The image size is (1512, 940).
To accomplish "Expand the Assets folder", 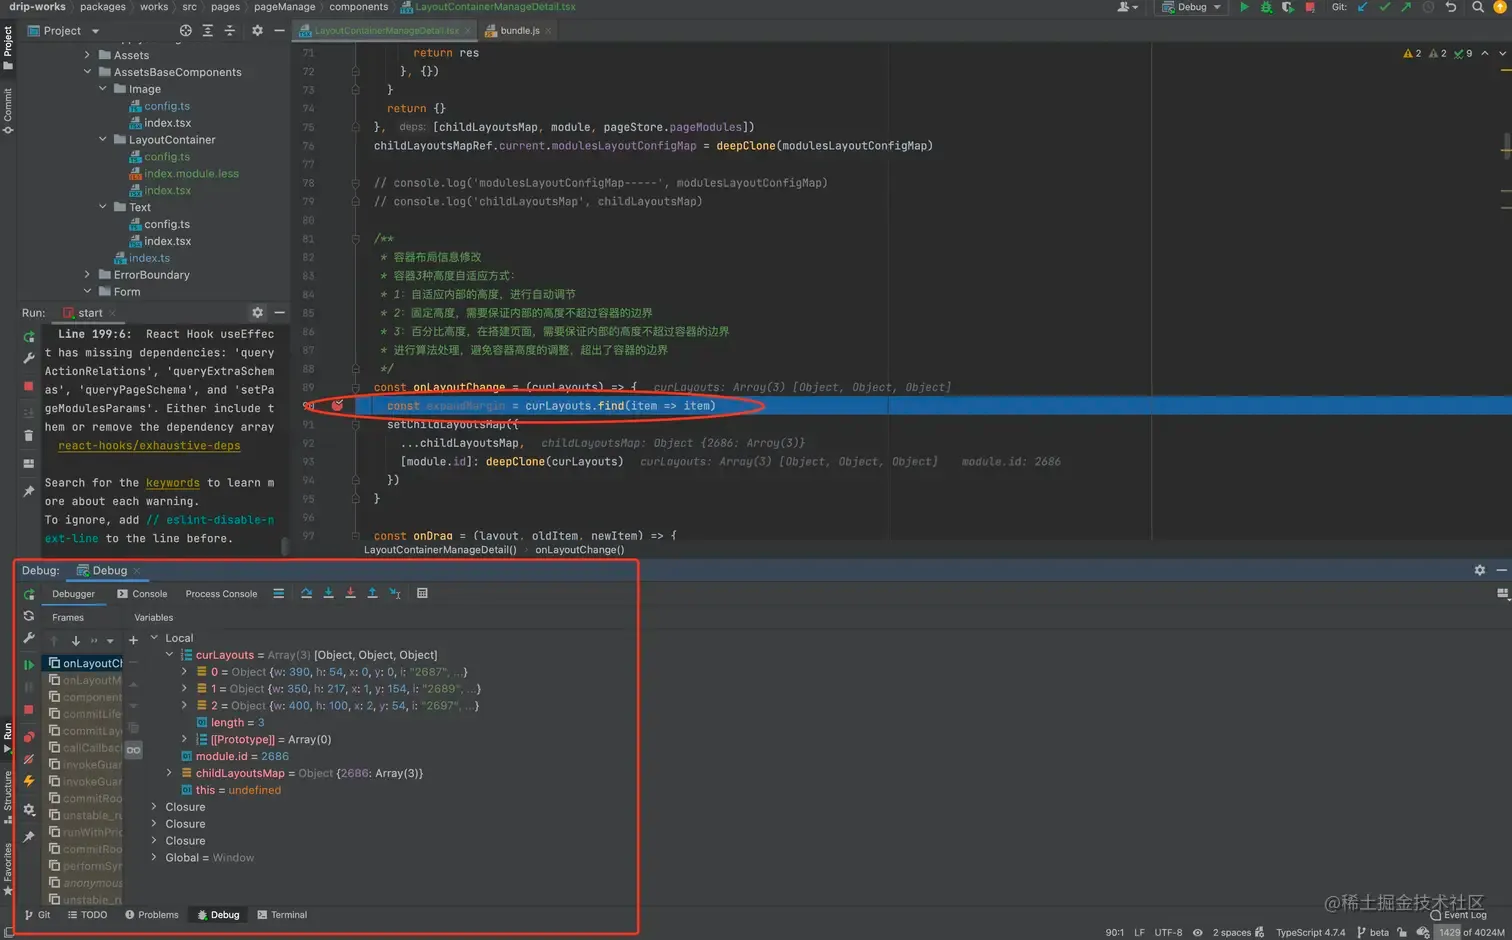I will click(87, 55).
